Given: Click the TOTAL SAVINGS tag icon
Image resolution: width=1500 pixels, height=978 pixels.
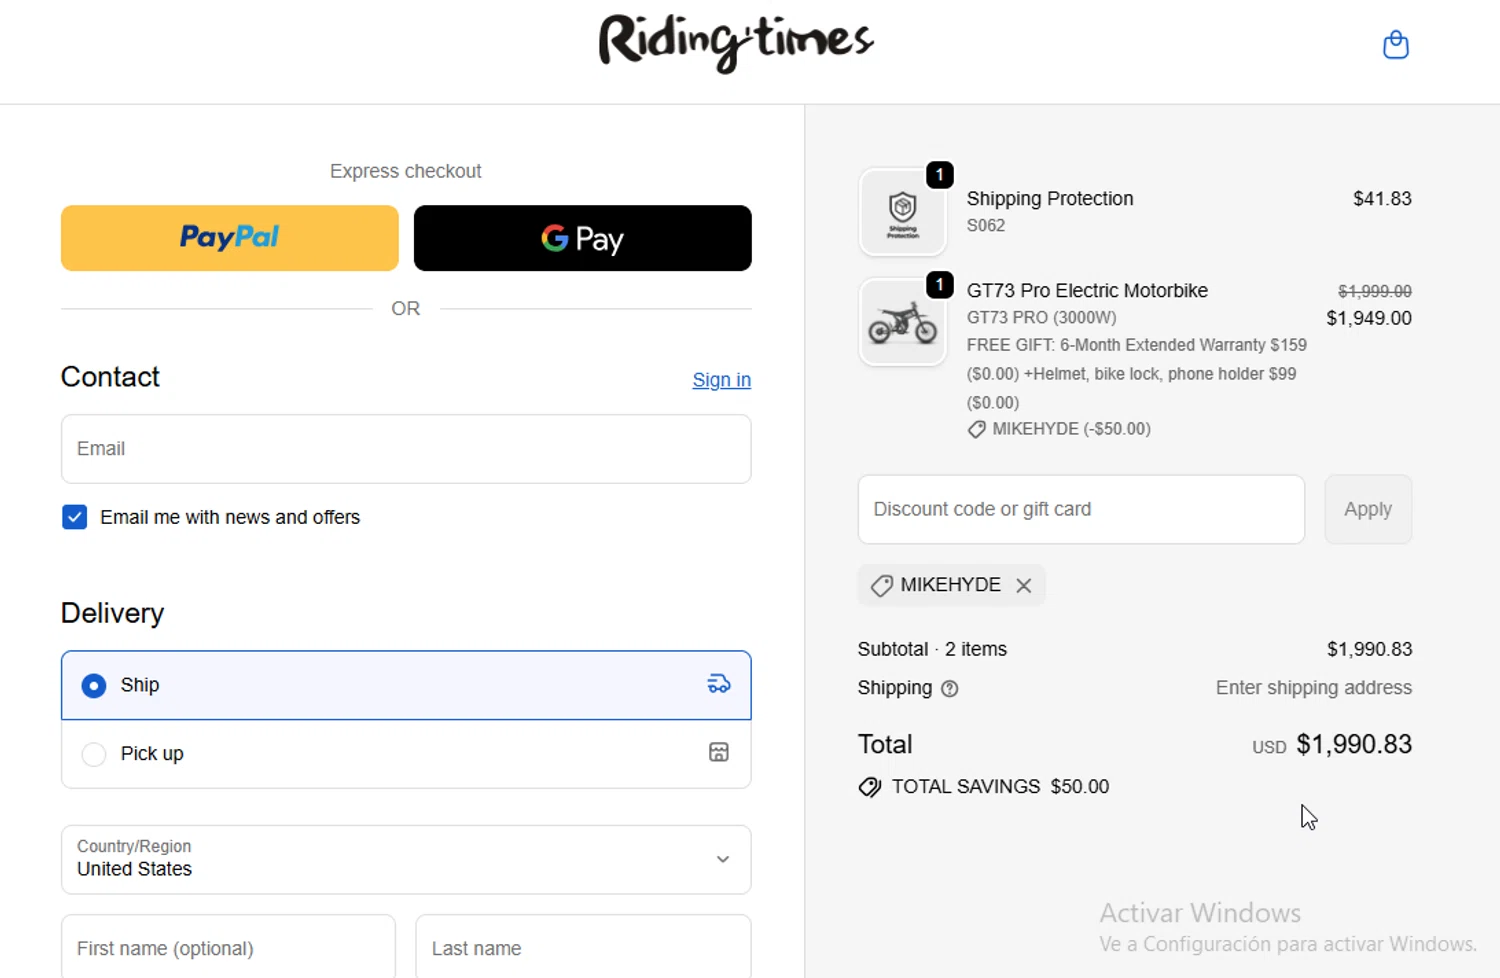Looking at the screenshot, I should coord(870,787).
